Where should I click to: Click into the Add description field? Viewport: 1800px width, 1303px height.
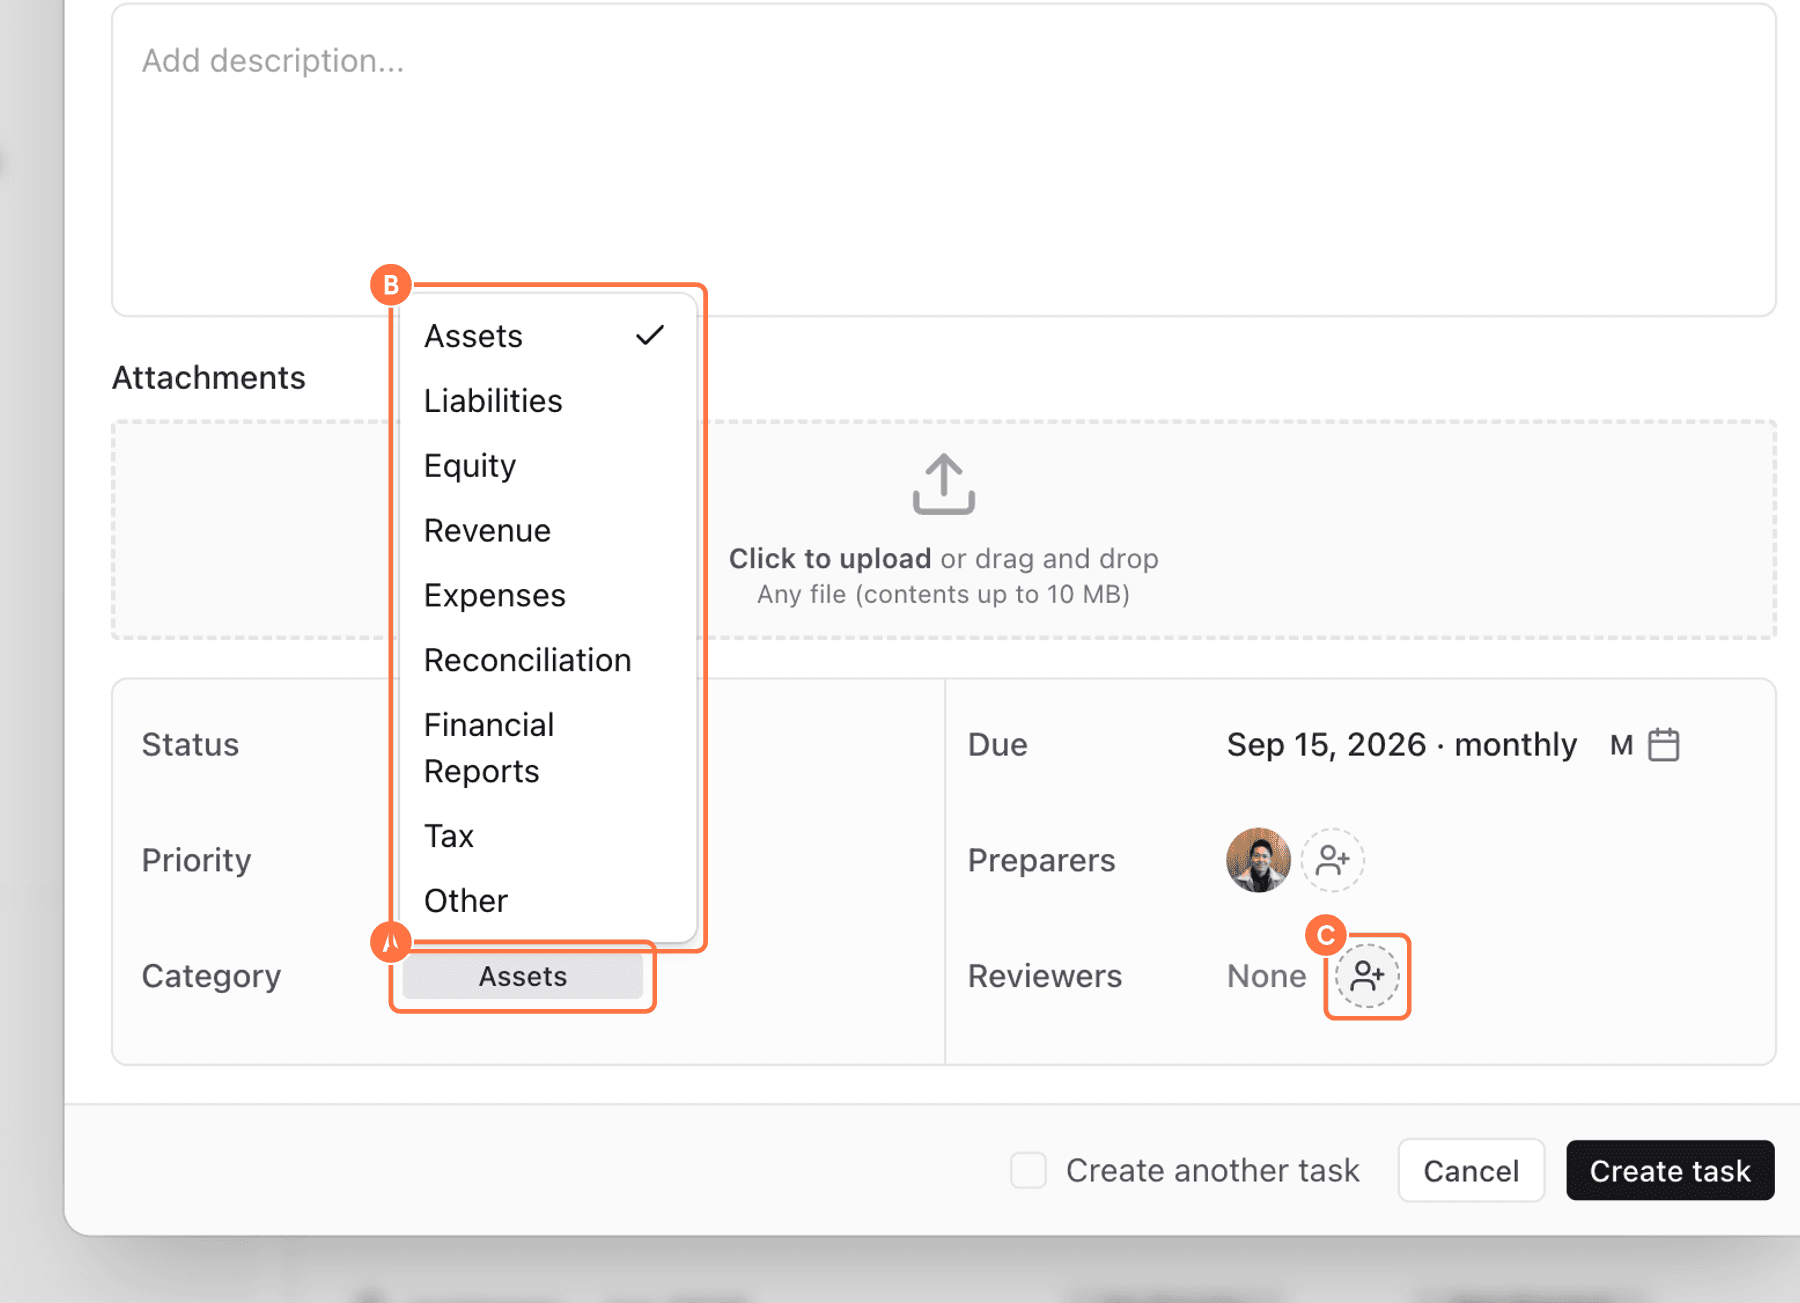pyautogui.click(x=943, y=160)
